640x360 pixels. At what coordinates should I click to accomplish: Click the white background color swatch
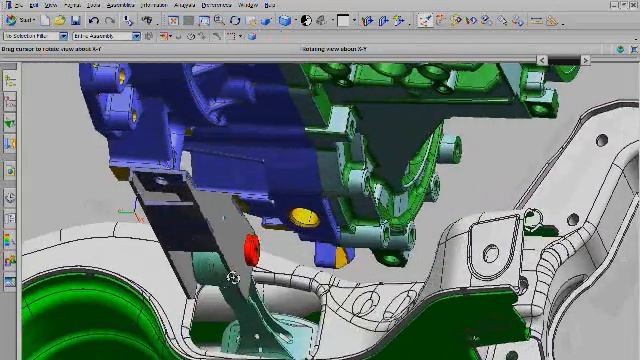(343, 20)
